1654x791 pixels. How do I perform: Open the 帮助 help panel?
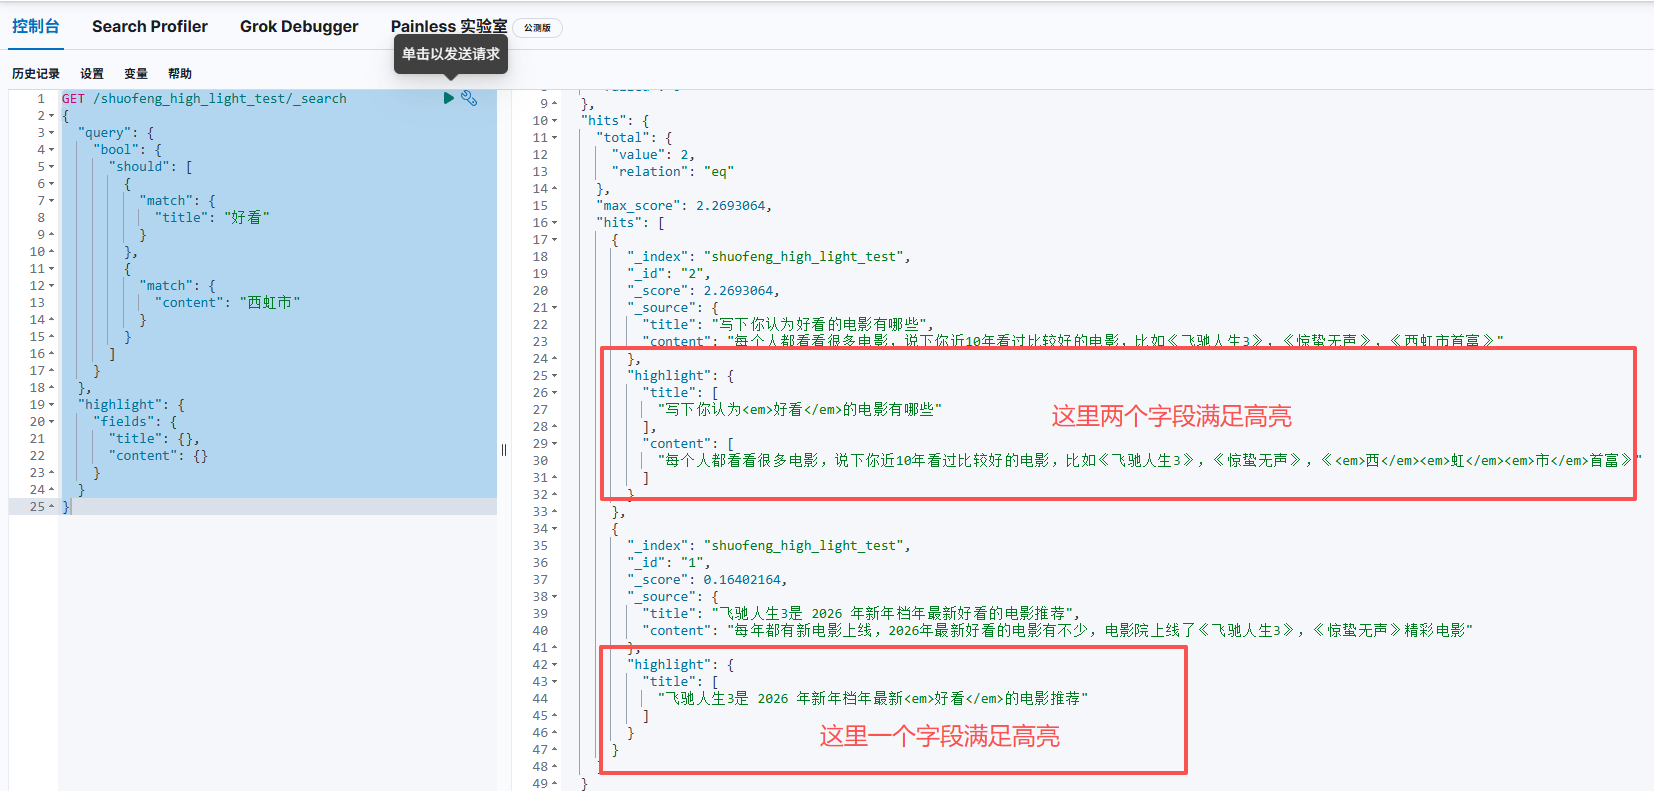180,73
